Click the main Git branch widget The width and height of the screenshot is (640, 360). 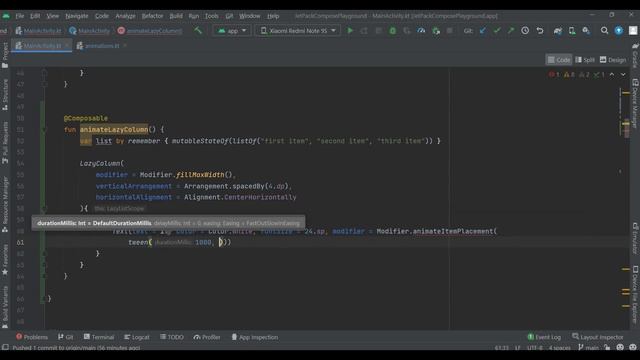[589, 348]
